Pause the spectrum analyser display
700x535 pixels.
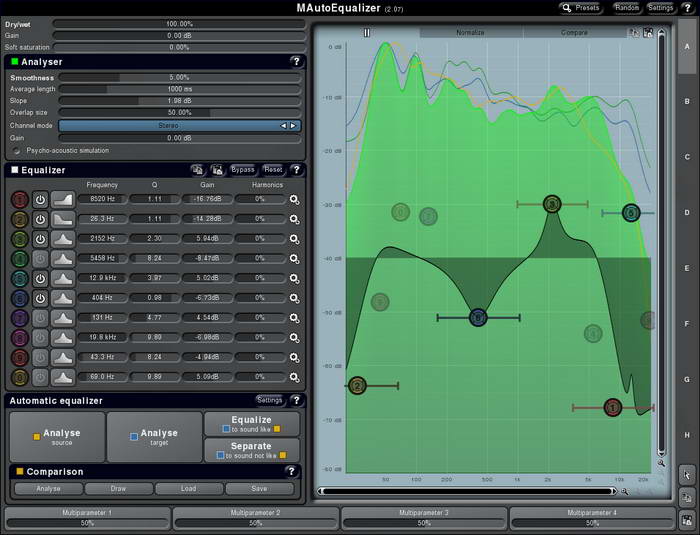[x=366, y=32]
